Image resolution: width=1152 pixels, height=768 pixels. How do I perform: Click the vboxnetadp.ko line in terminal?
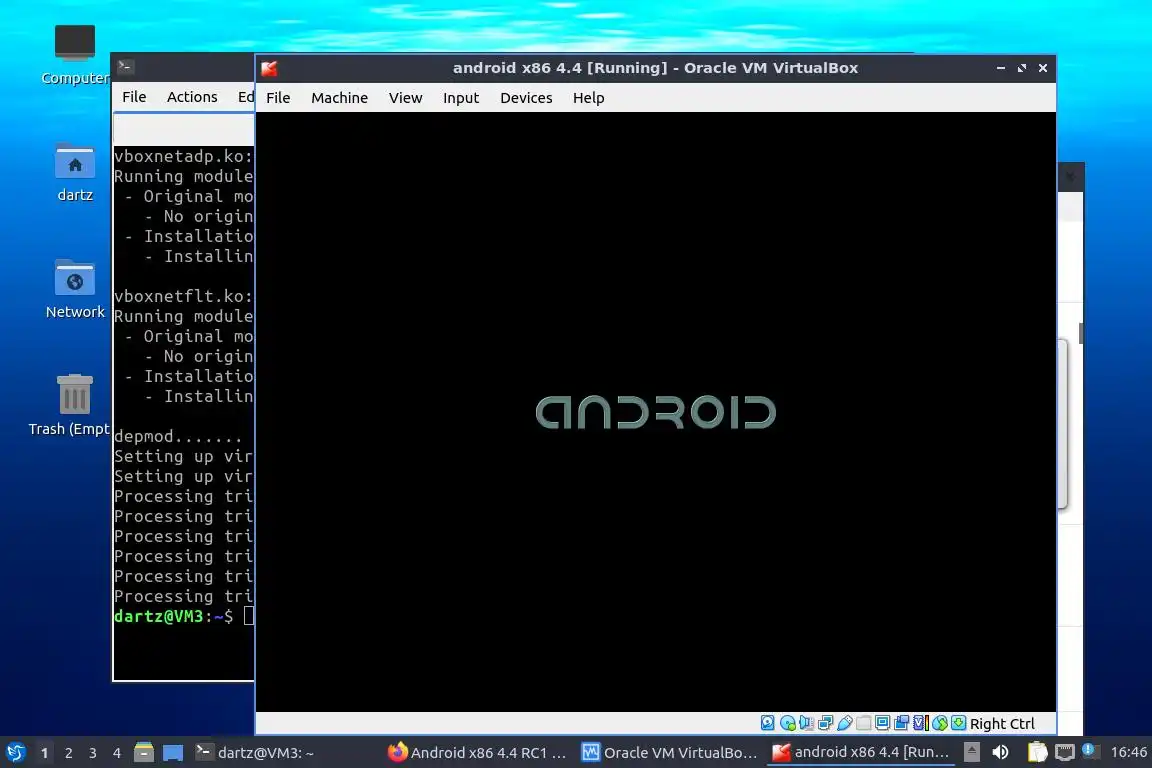pyautogui.click(x=184, y=156)
